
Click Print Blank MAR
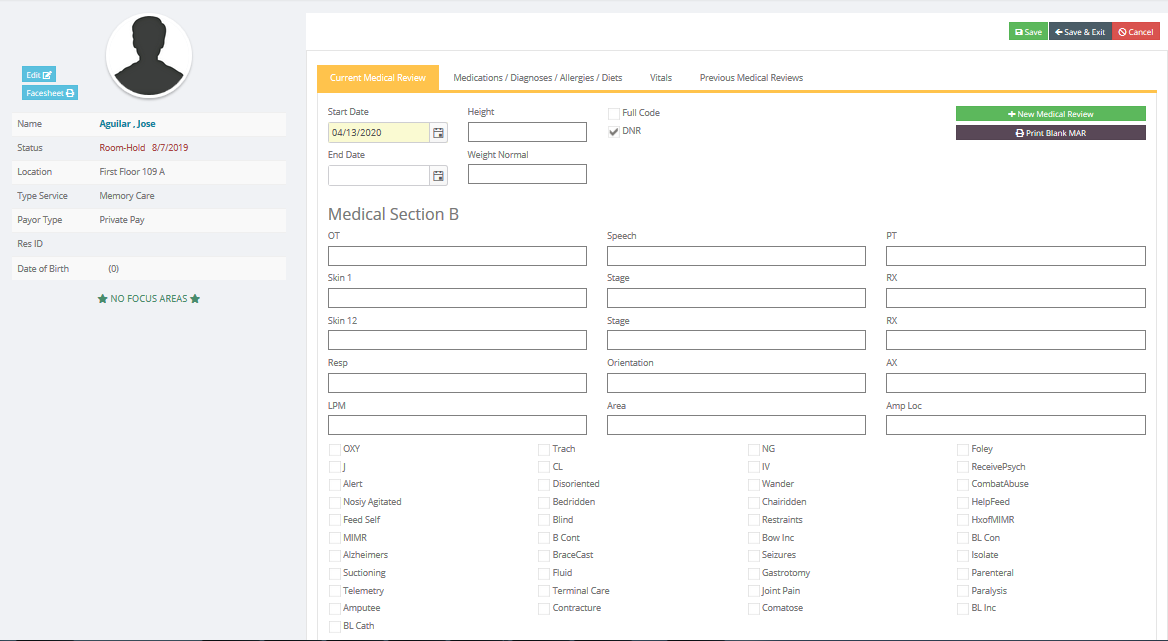coord(1050,133)
